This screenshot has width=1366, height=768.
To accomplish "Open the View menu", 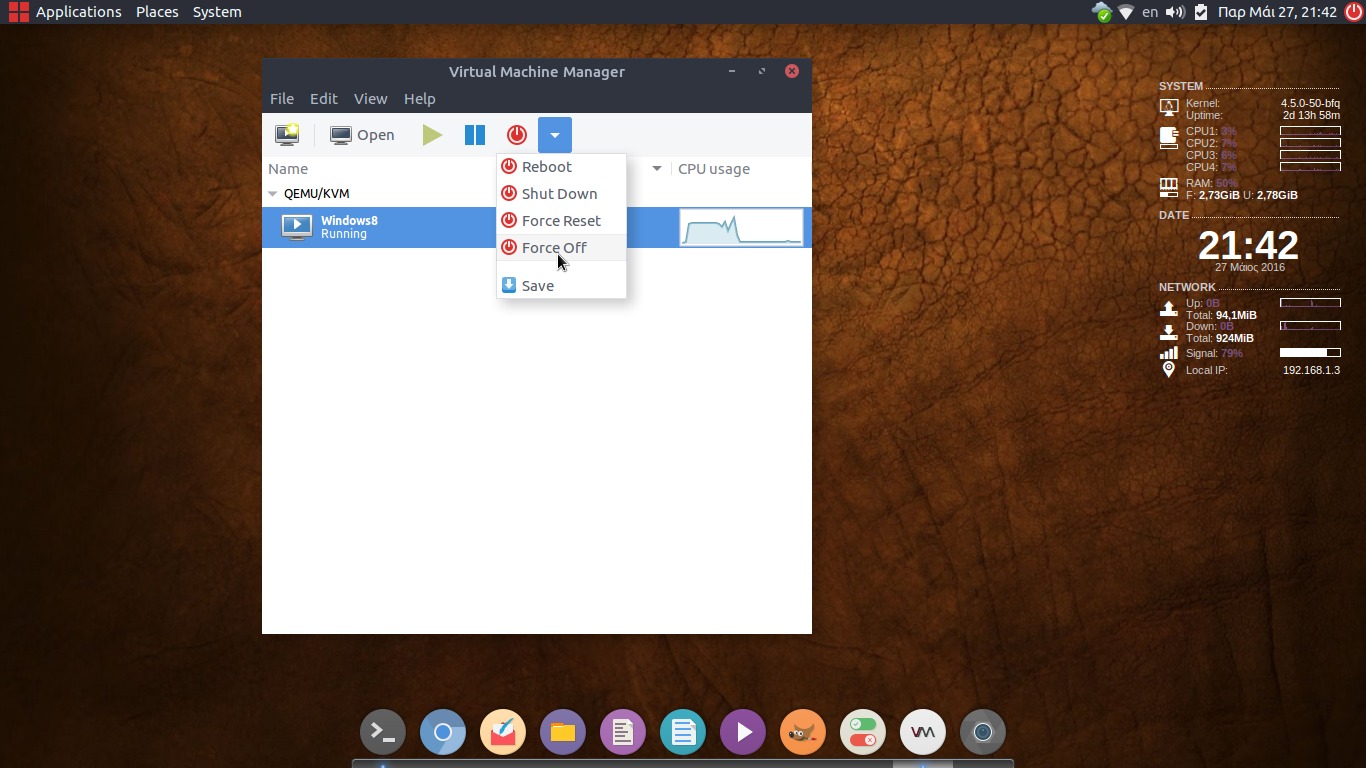I will 370,99.
